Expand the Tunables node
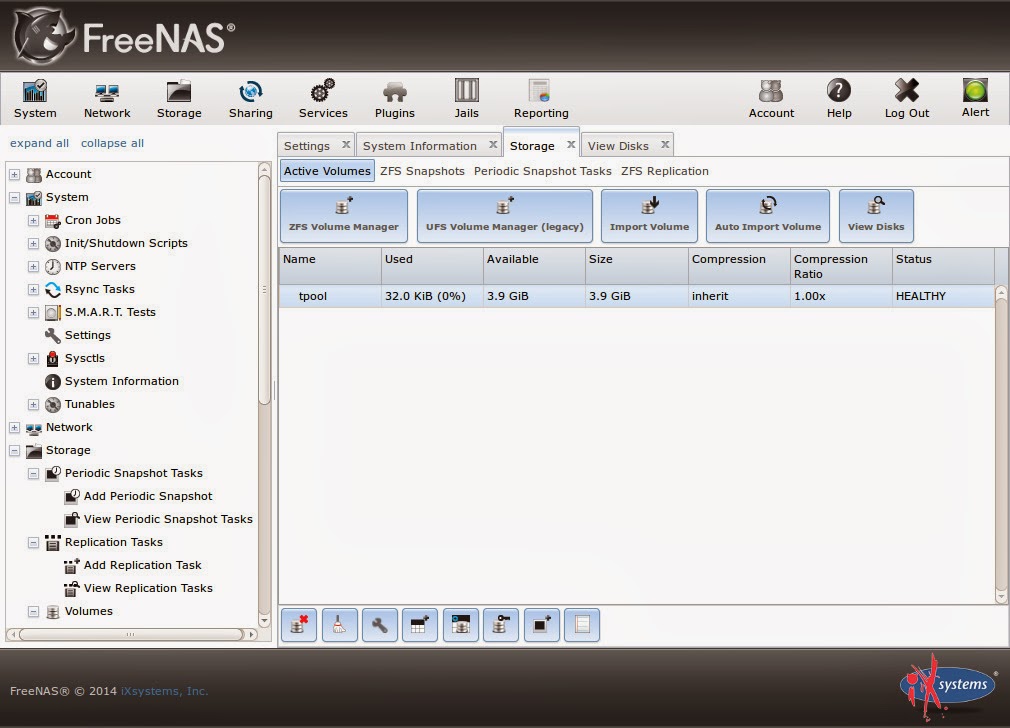 [33, 405]
